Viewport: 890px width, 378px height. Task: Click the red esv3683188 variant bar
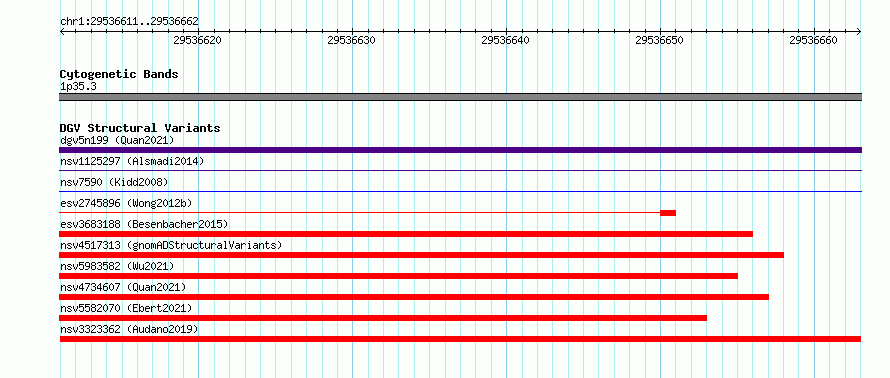(406, 234)
